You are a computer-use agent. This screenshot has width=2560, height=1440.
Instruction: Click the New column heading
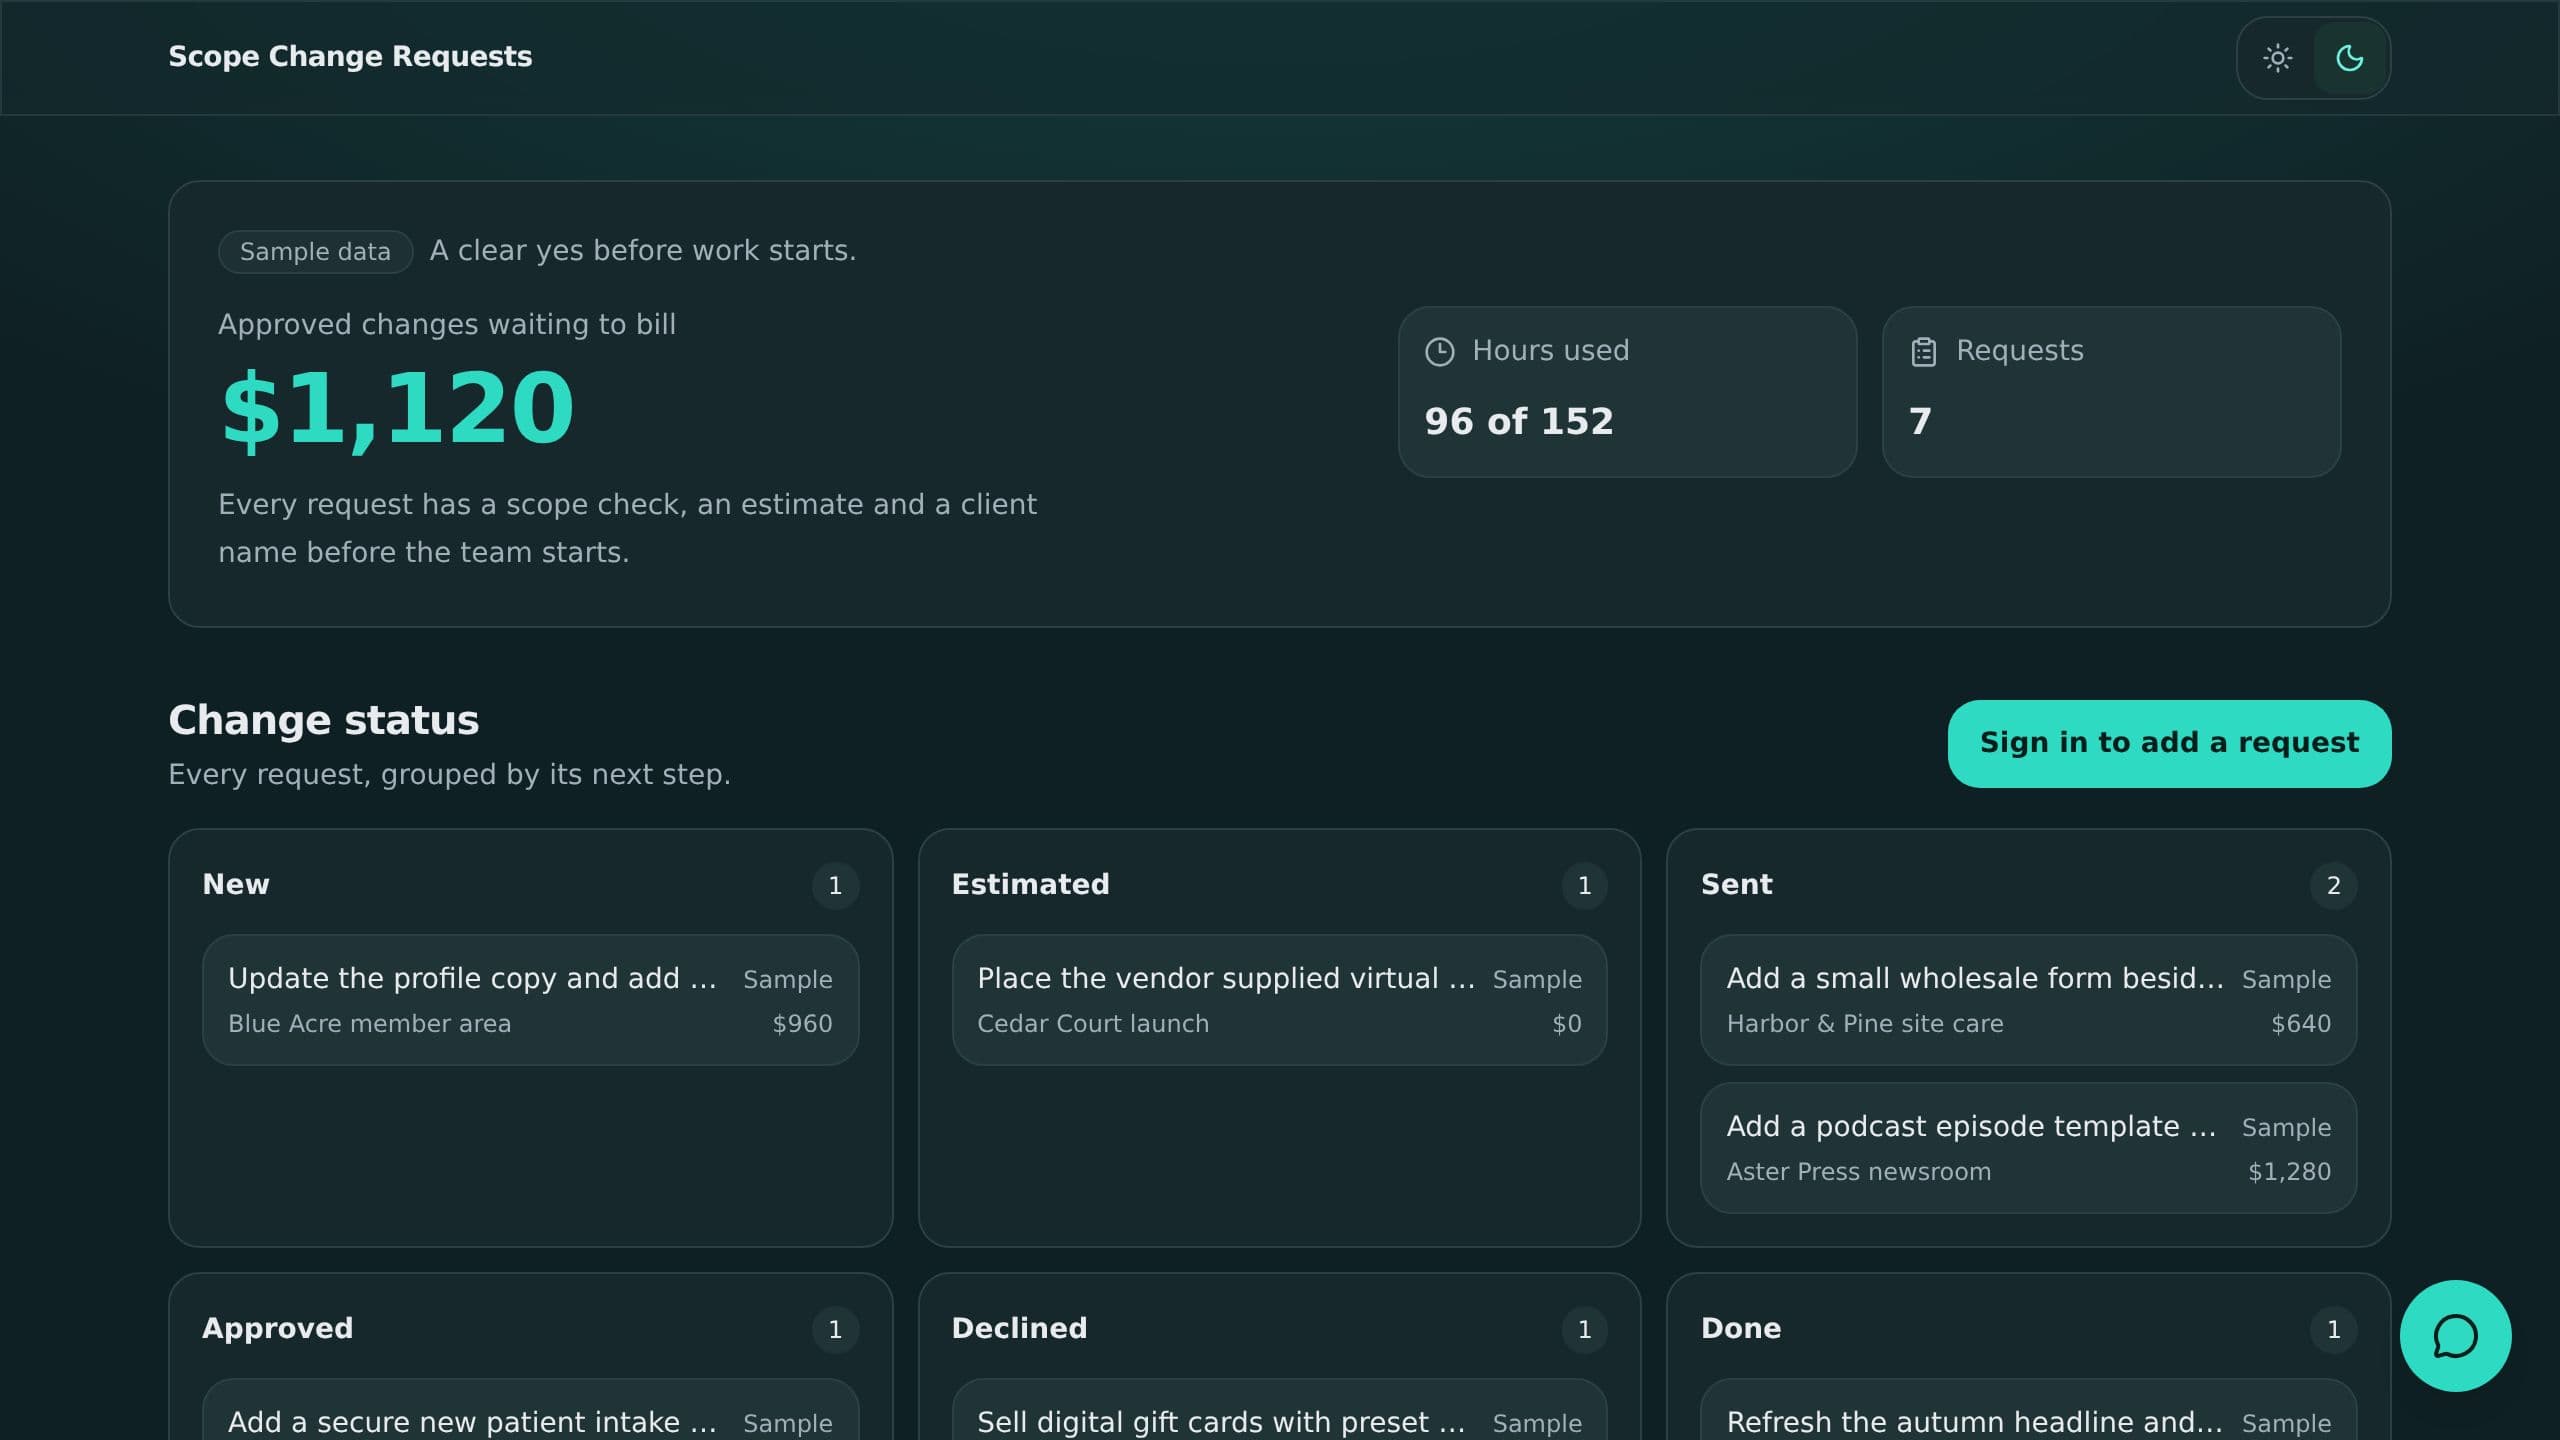236,884
